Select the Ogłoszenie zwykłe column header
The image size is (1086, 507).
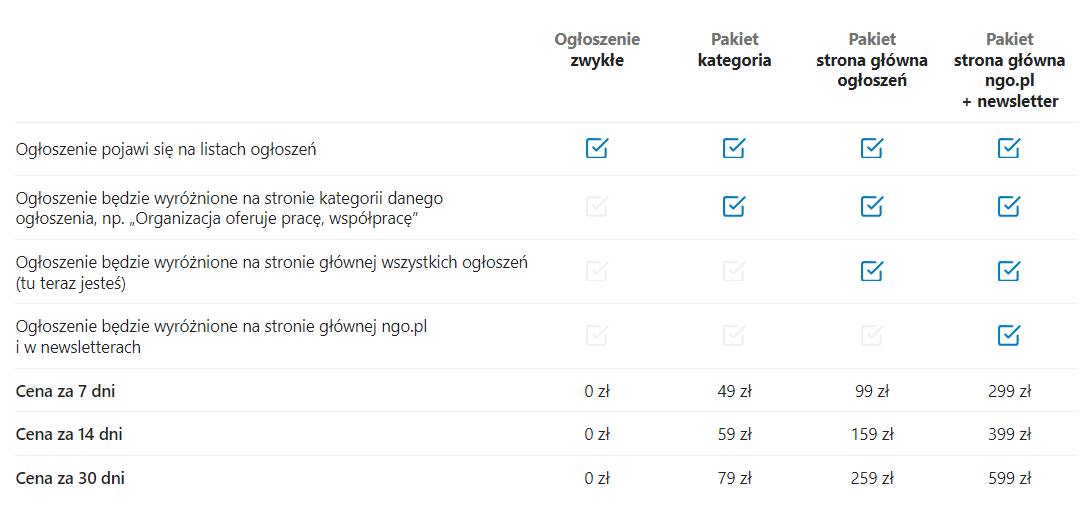click(597, 49)
